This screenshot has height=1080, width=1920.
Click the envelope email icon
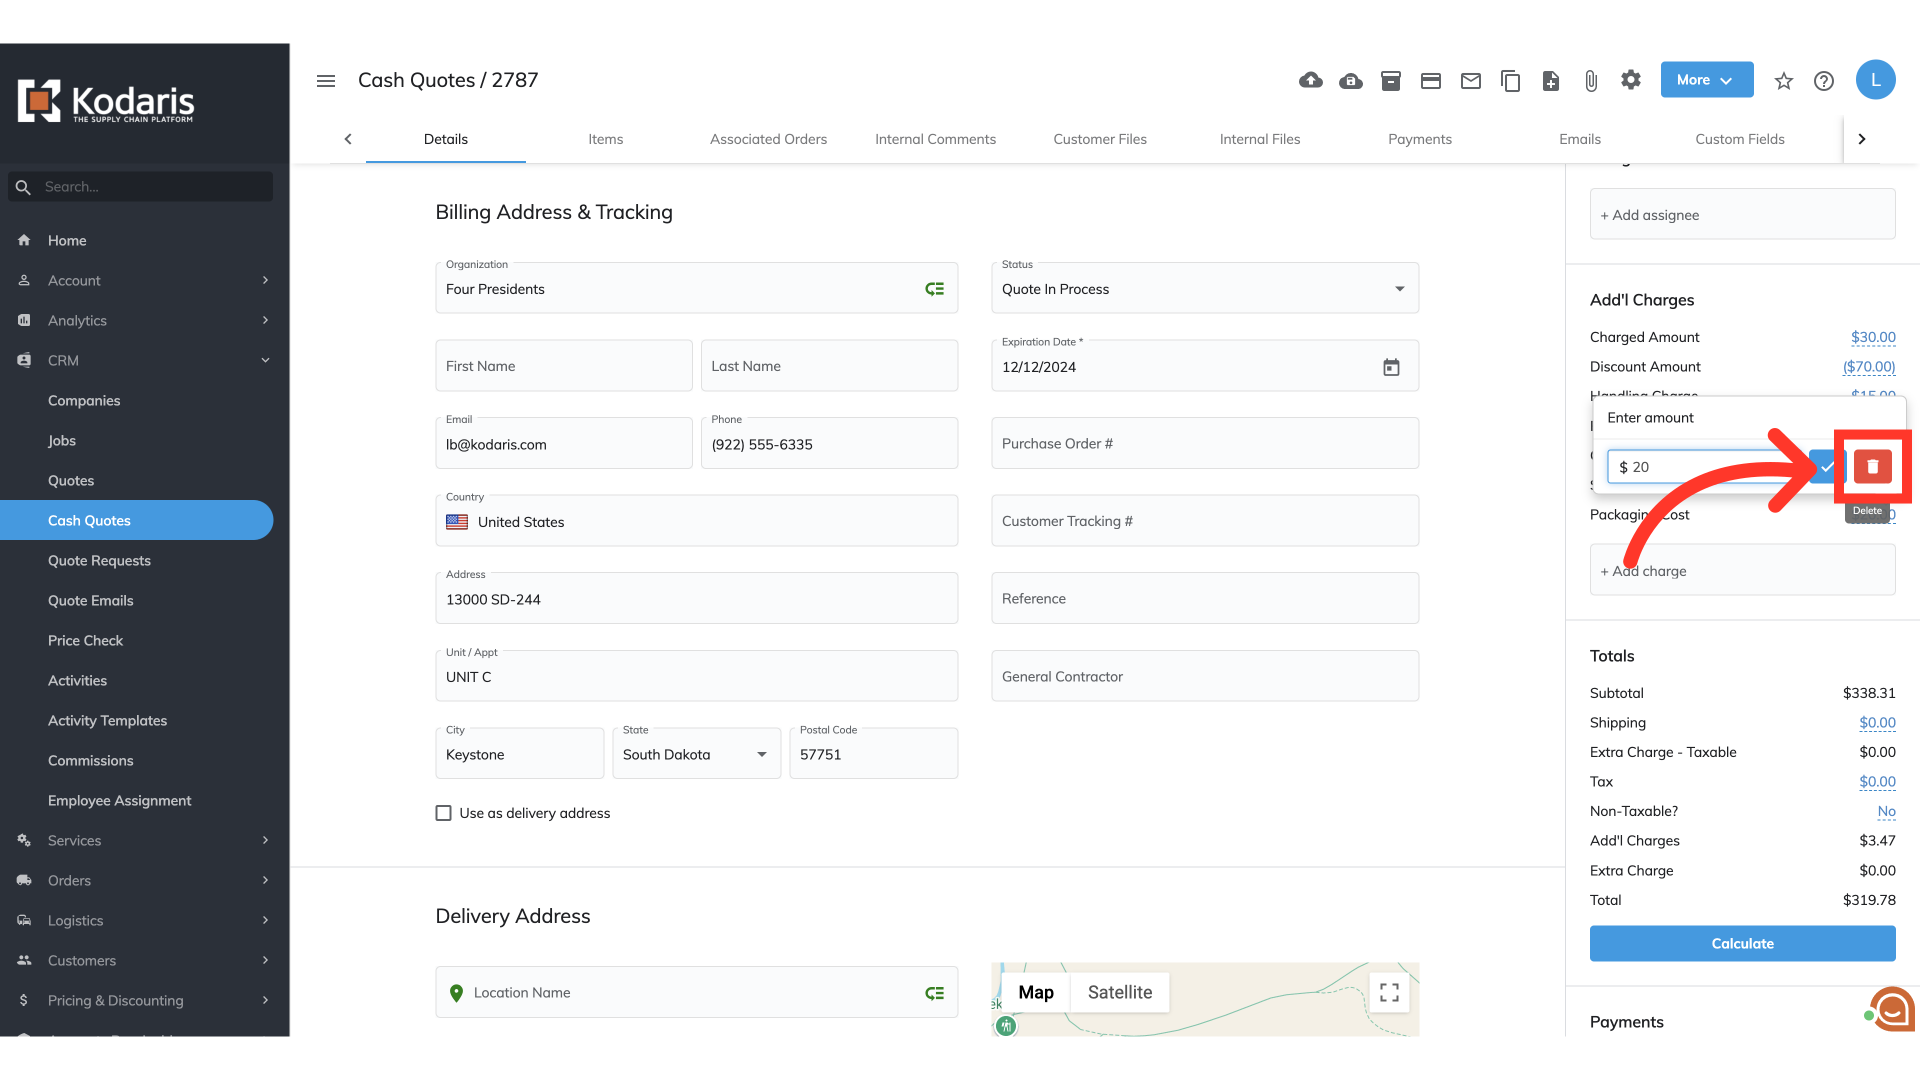point(1470,80)
